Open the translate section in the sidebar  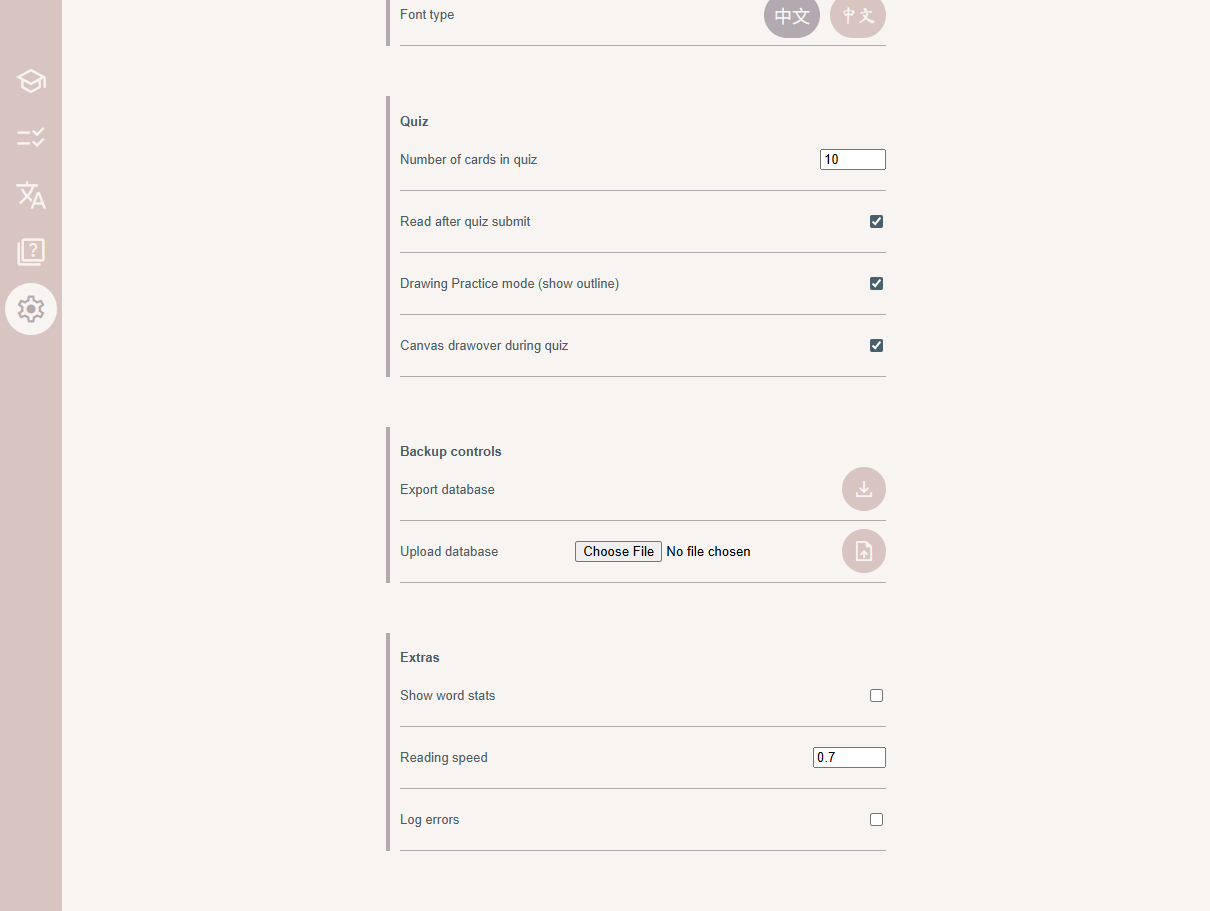pos(31,195)
